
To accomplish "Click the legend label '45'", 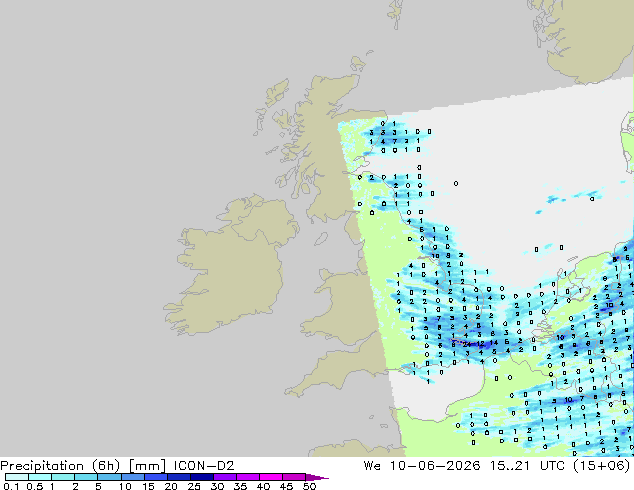I will pyautogui.click(x=287, y=486).
